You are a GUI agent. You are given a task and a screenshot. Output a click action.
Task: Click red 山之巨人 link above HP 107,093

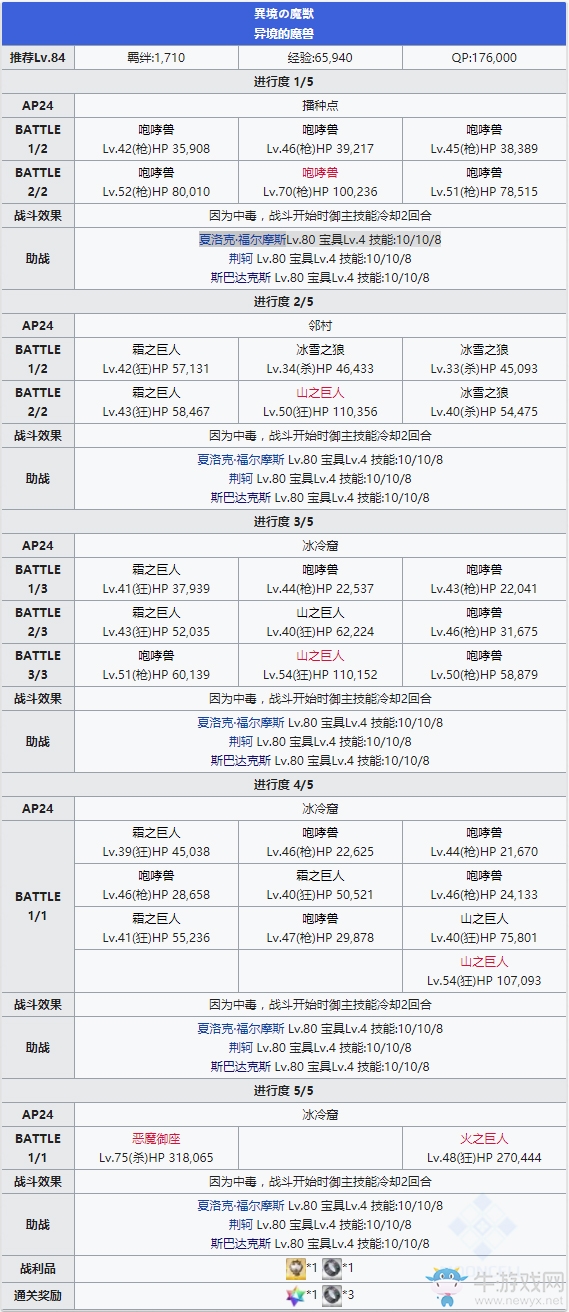click(484, 961)
